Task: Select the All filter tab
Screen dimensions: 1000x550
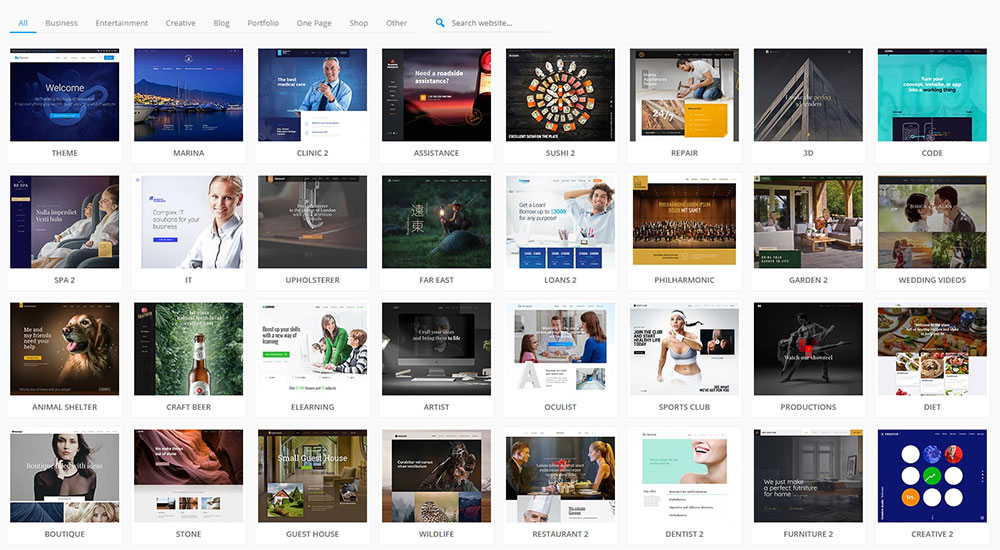Action: point(23,23)
